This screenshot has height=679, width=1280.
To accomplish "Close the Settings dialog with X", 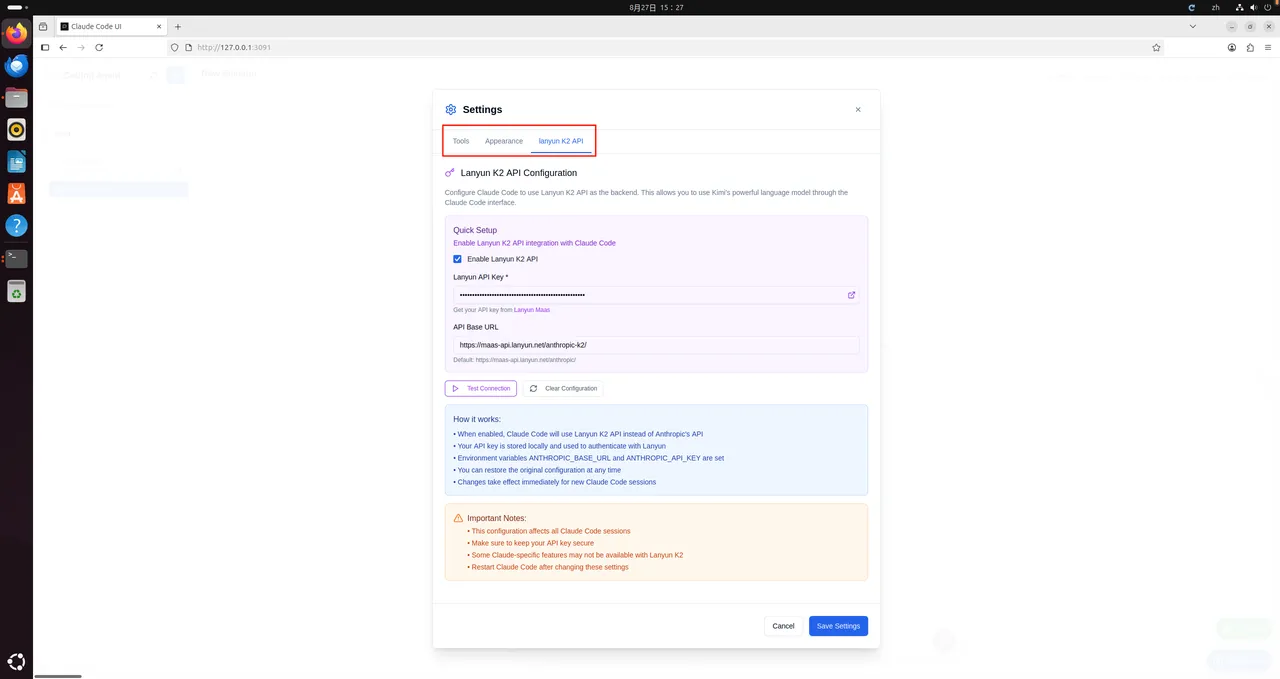I will click(x=858, y=110).
